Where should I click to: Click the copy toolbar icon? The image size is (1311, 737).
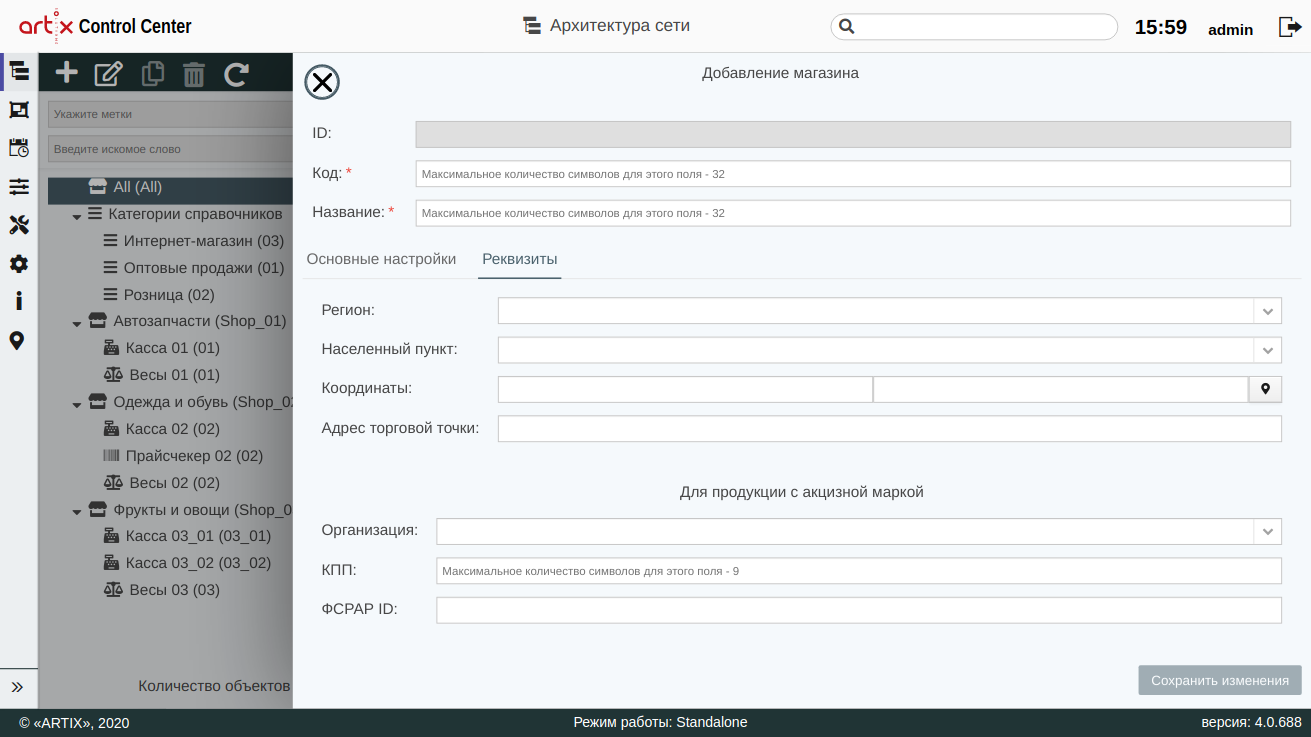pyautogui.click(x=153, y=73)
